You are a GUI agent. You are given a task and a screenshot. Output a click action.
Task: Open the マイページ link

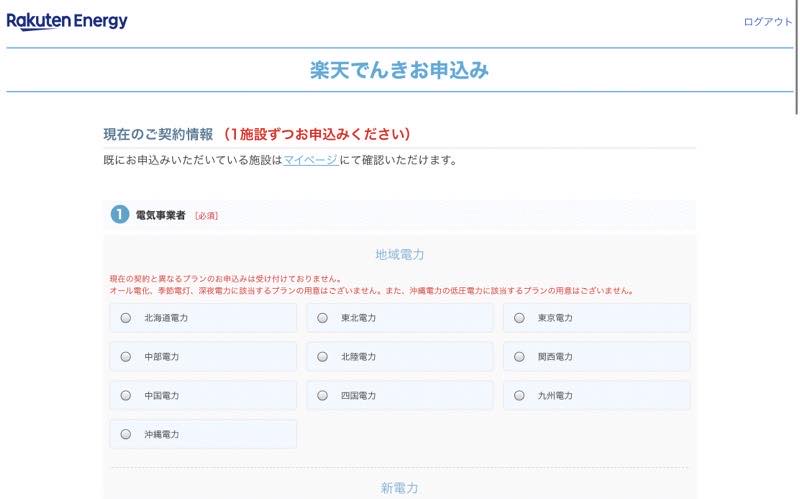[x=311, y=160]
